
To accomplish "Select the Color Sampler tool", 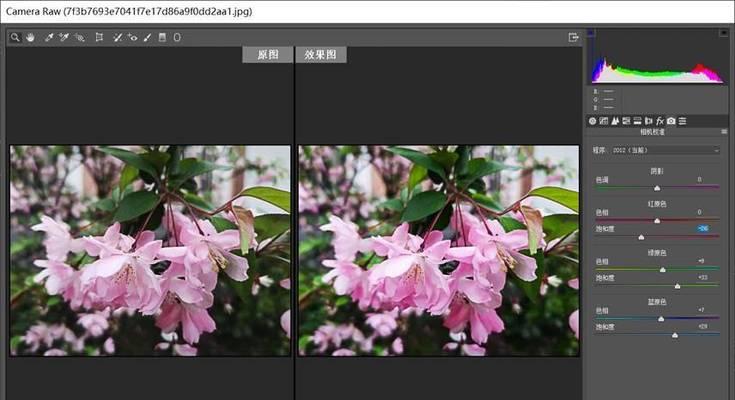I will (64, 37).
